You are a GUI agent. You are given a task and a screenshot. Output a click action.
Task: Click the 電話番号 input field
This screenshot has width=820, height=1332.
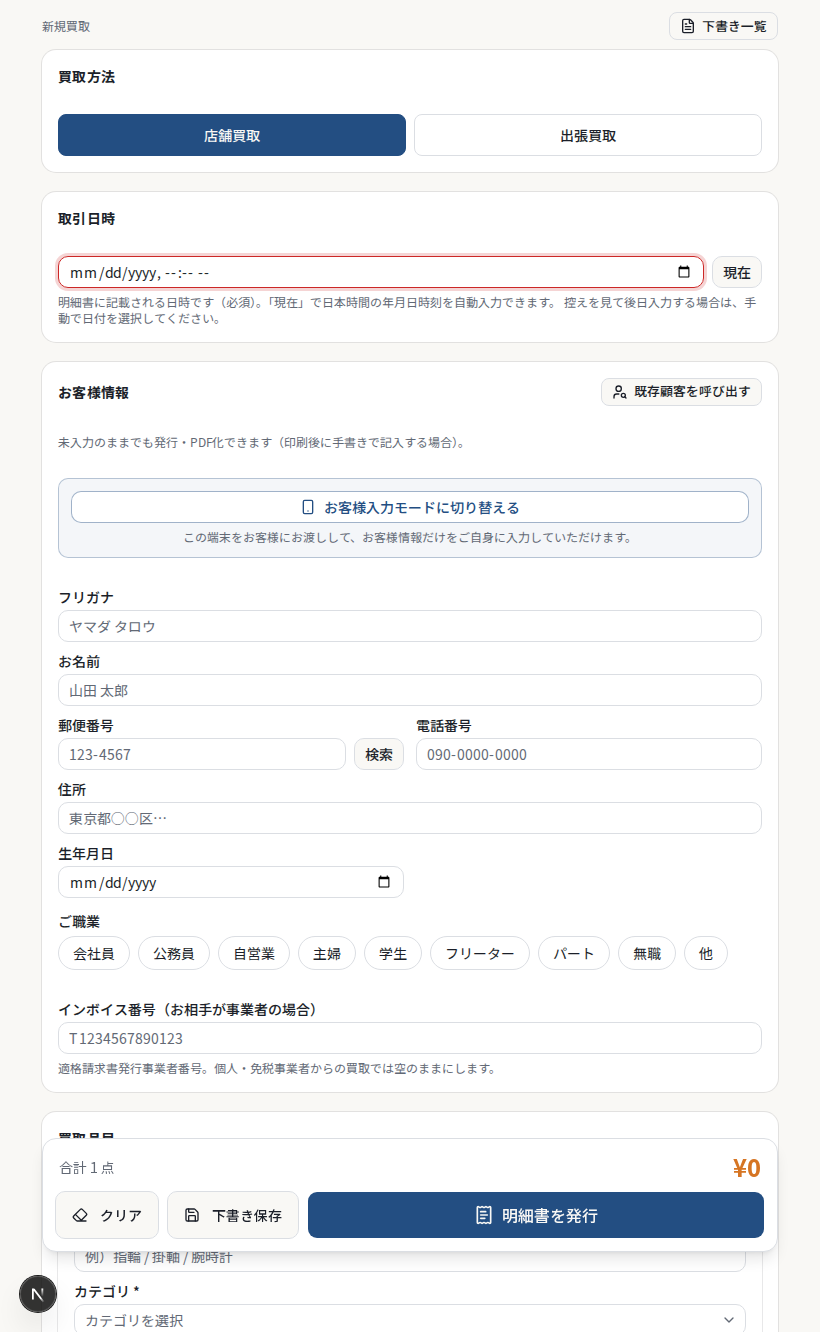click(589, 754)
